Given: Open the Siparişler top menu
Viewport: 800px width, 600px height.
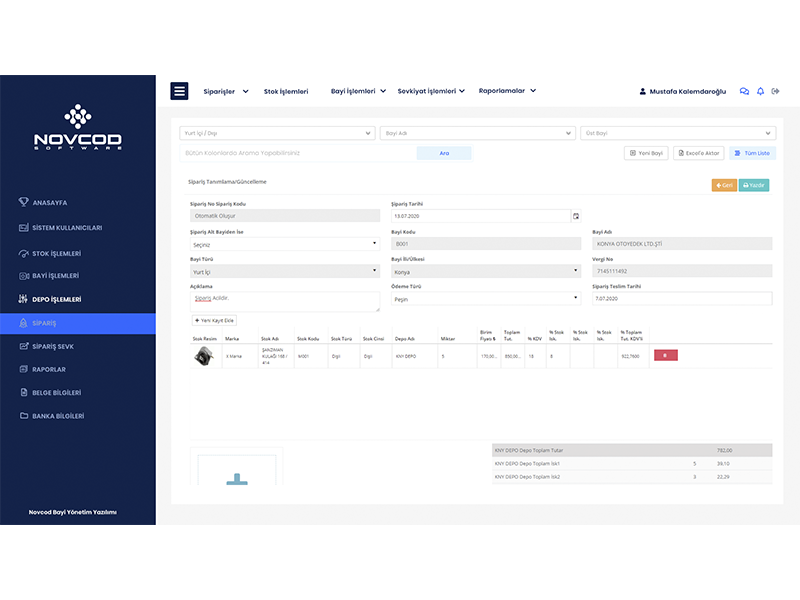Looking at the screenshot, I should click(224, 91).
